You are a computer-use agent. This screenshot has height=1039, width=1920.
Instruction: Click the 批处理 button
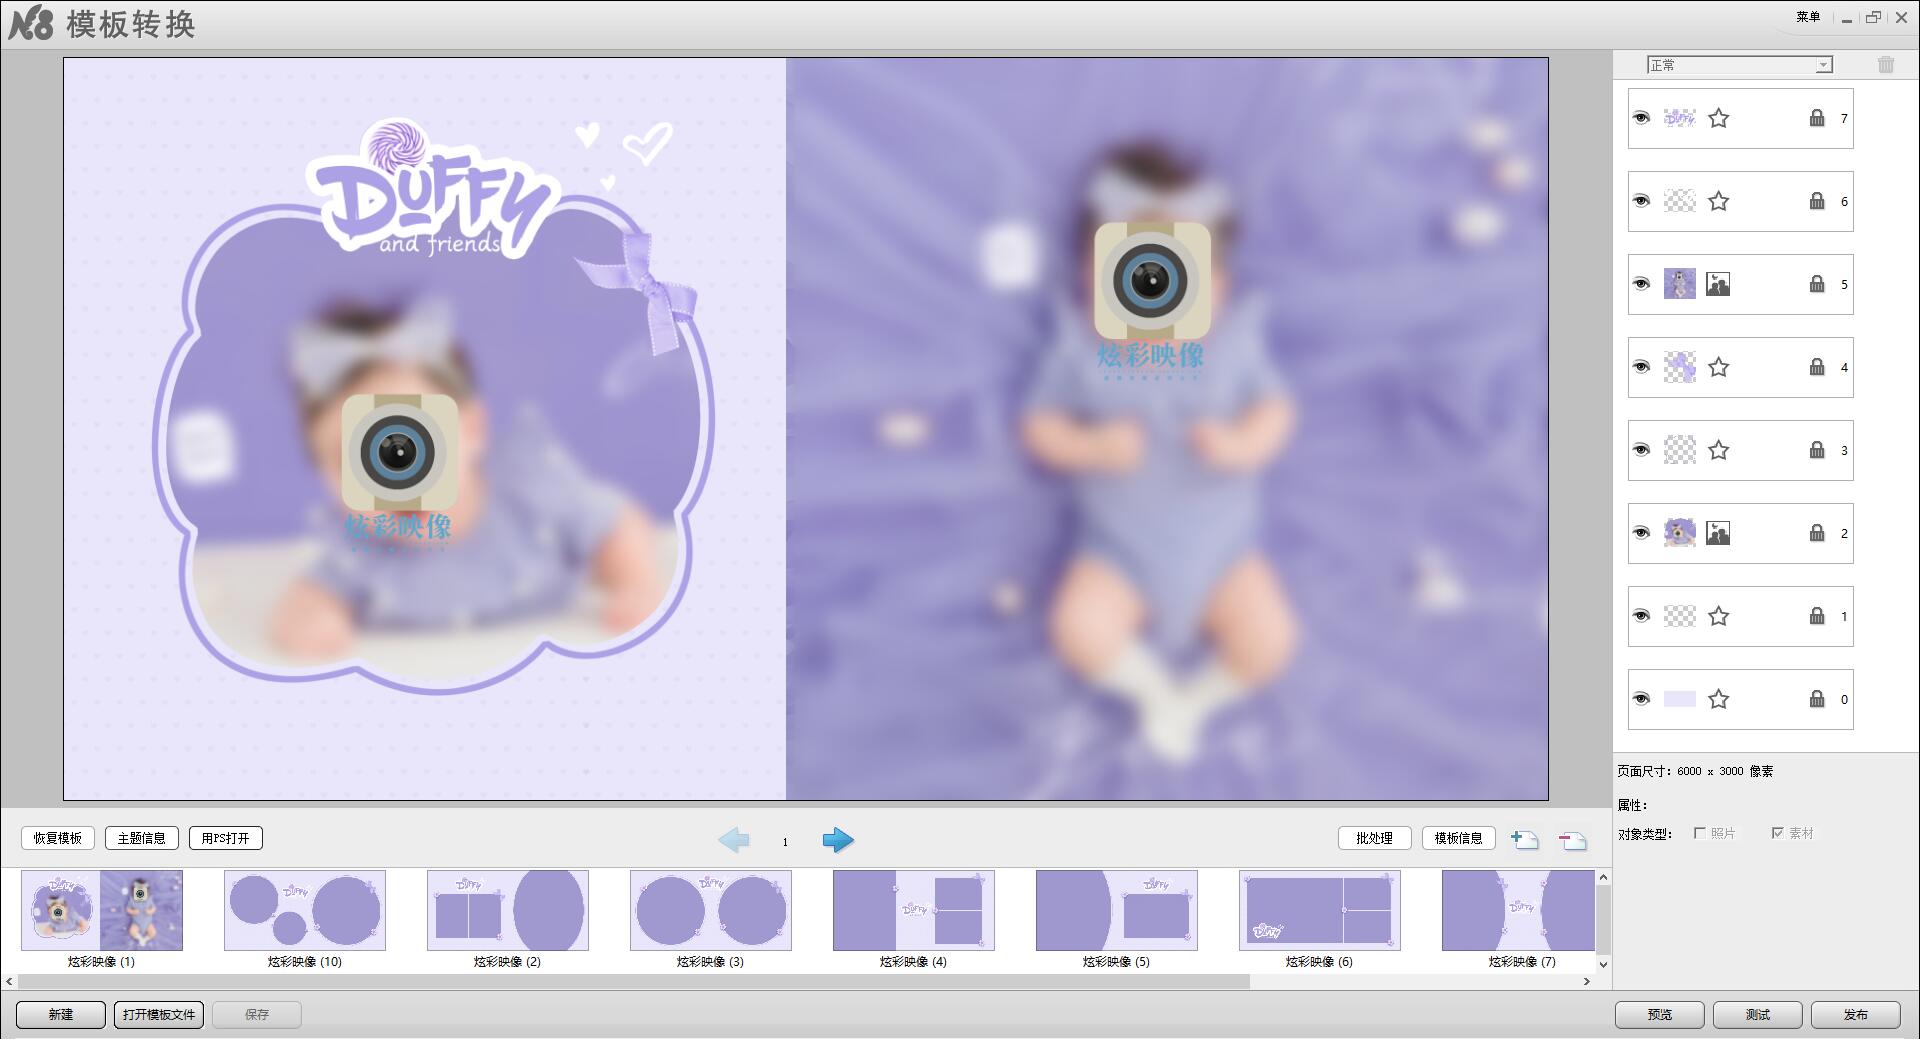pyautogui.click(x=1374, y=838)
